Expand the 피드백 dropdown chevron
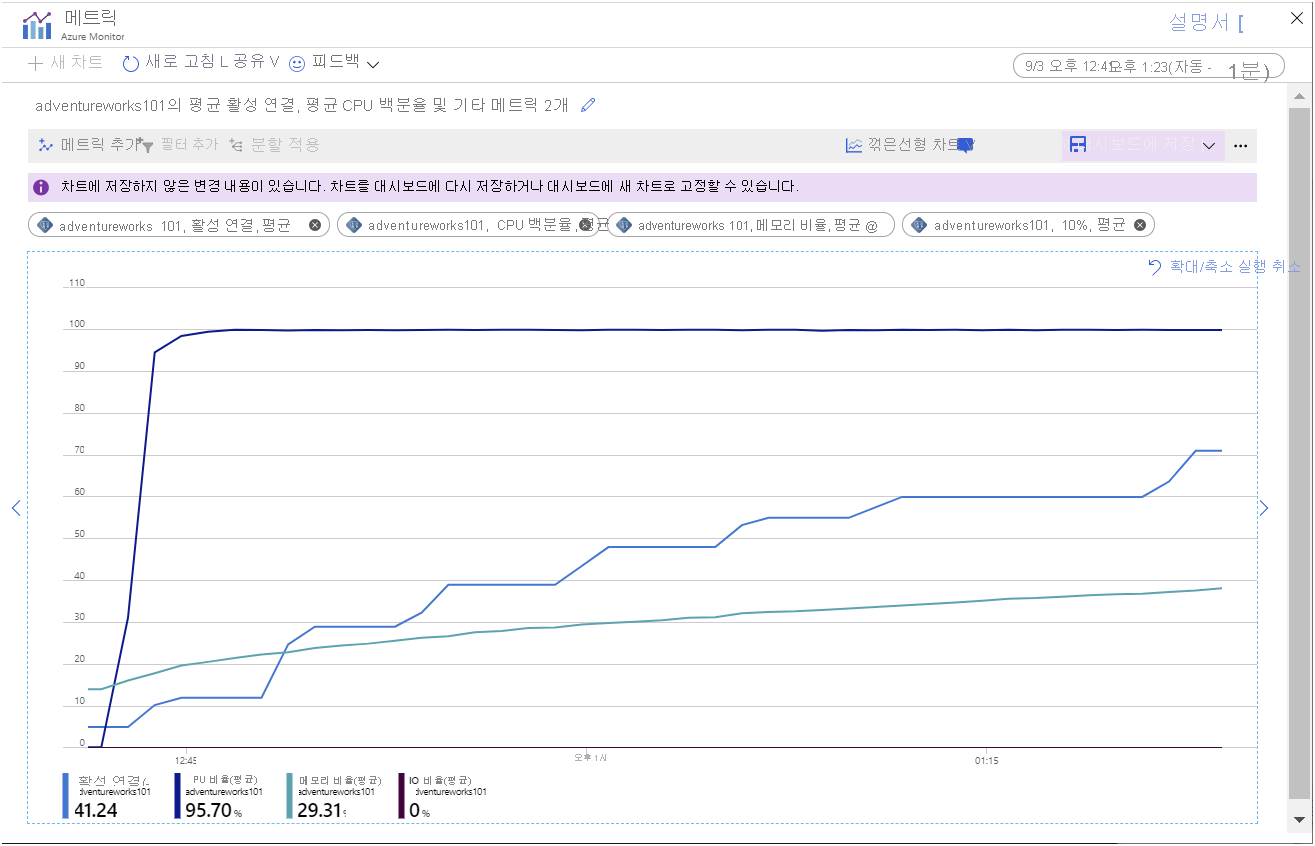Screen dimensions: 1315x846 coord(373,64)
